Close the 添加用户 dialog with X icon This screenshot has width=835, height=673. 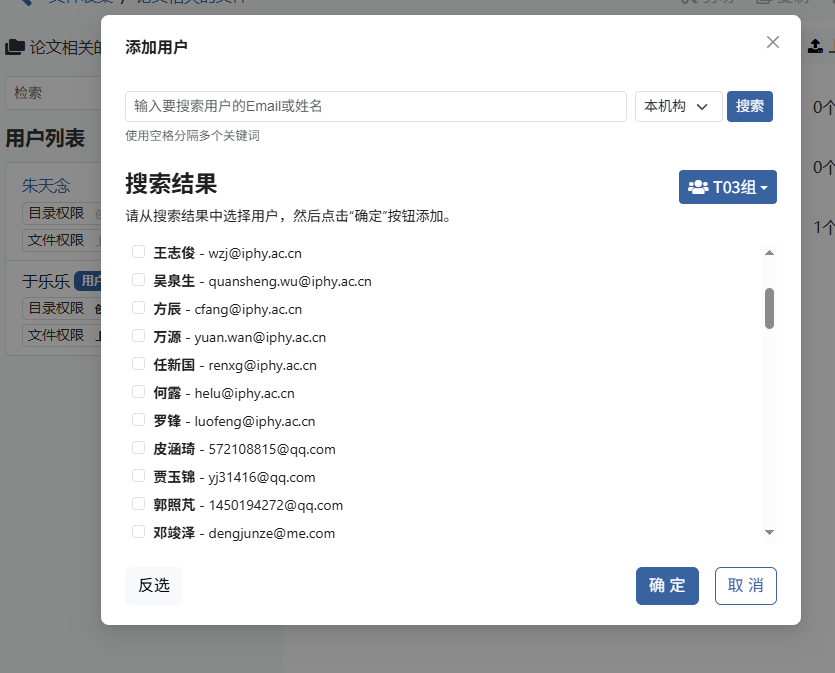click(773, 42)
